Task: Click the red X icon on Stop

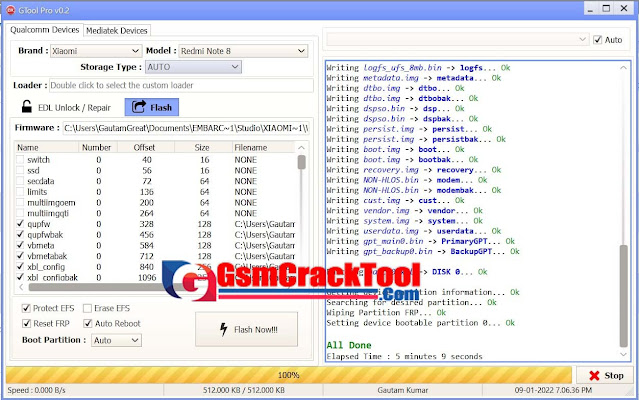Action: [x=594, y=376]
